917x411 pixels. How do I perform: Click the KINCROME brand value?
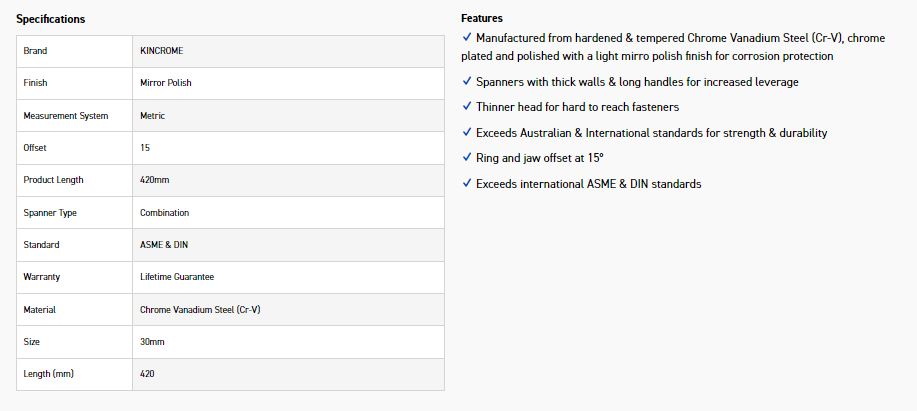tap(161, 51)
